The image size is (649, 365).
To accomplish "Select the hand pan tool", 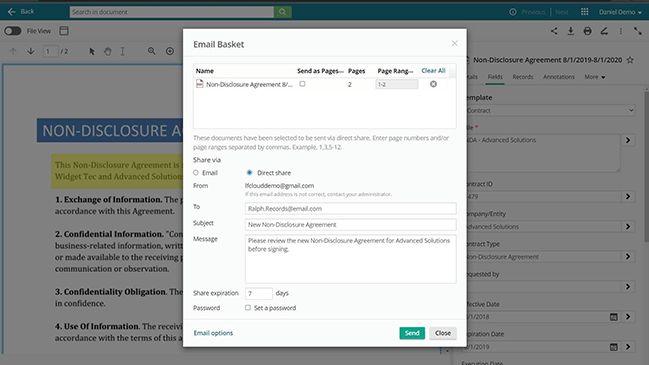I will (108, 51).
